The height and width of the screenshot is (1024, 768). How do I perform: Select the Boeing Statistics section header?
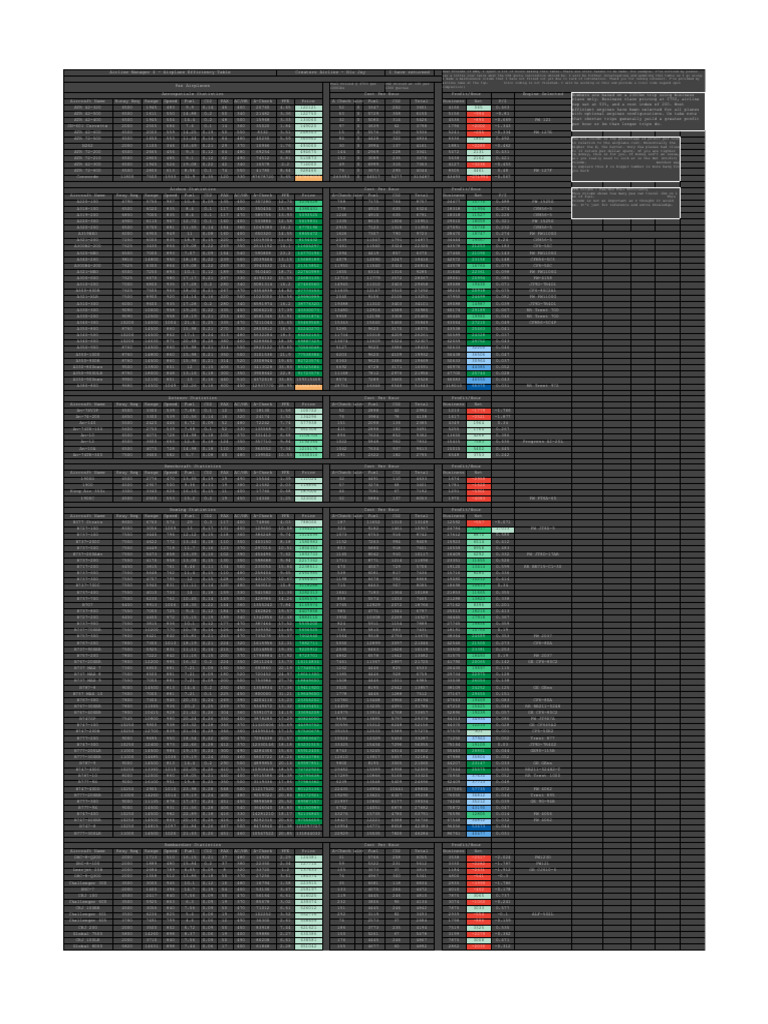coord(193,509)
